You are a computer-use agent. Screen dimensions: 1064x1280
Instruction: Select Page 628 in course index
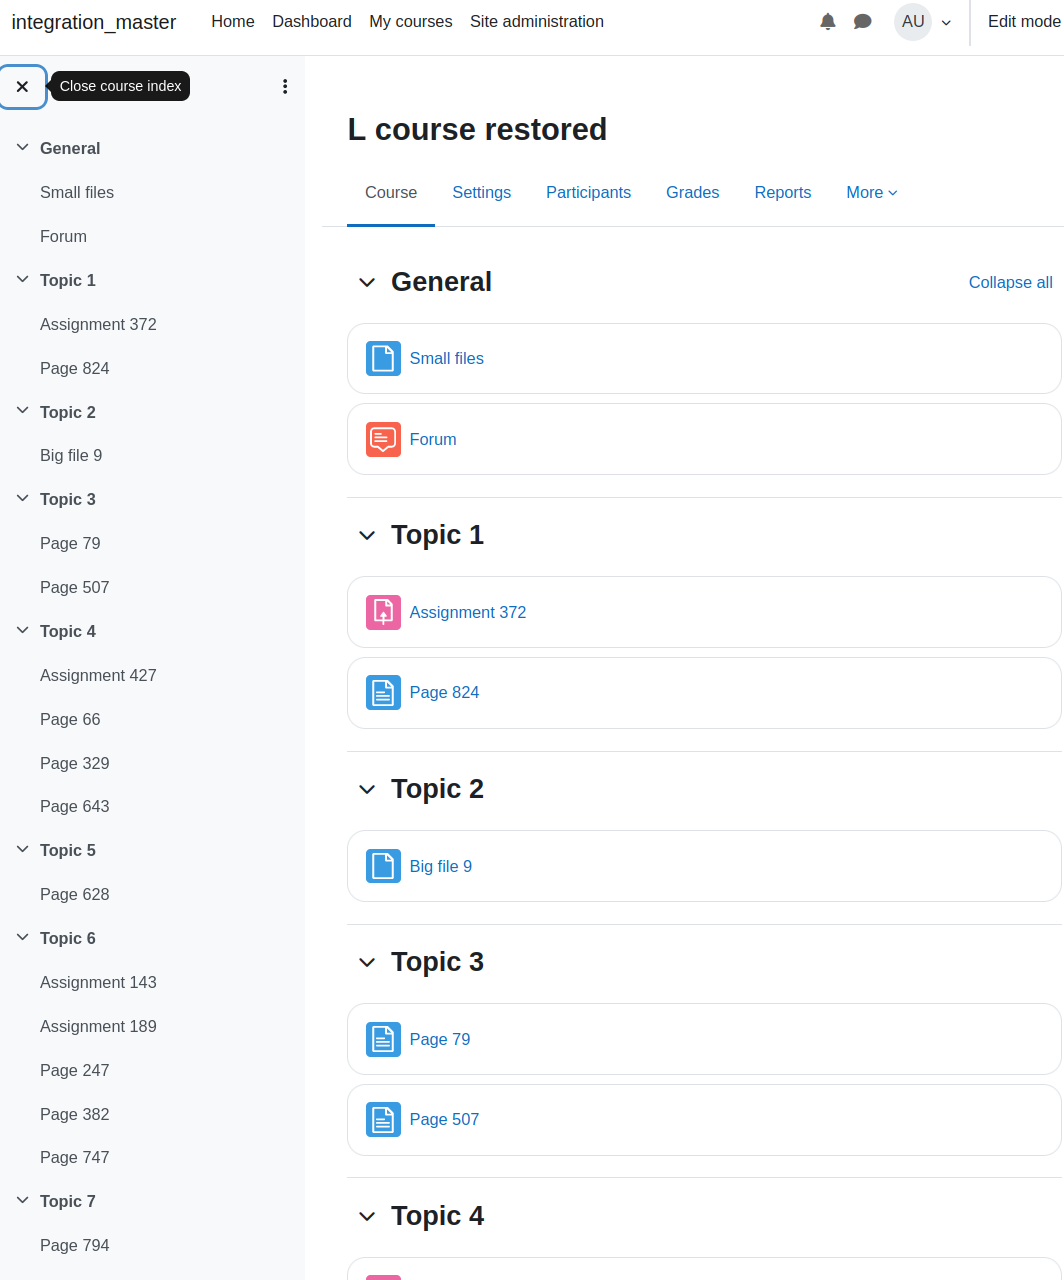[74, 895]
